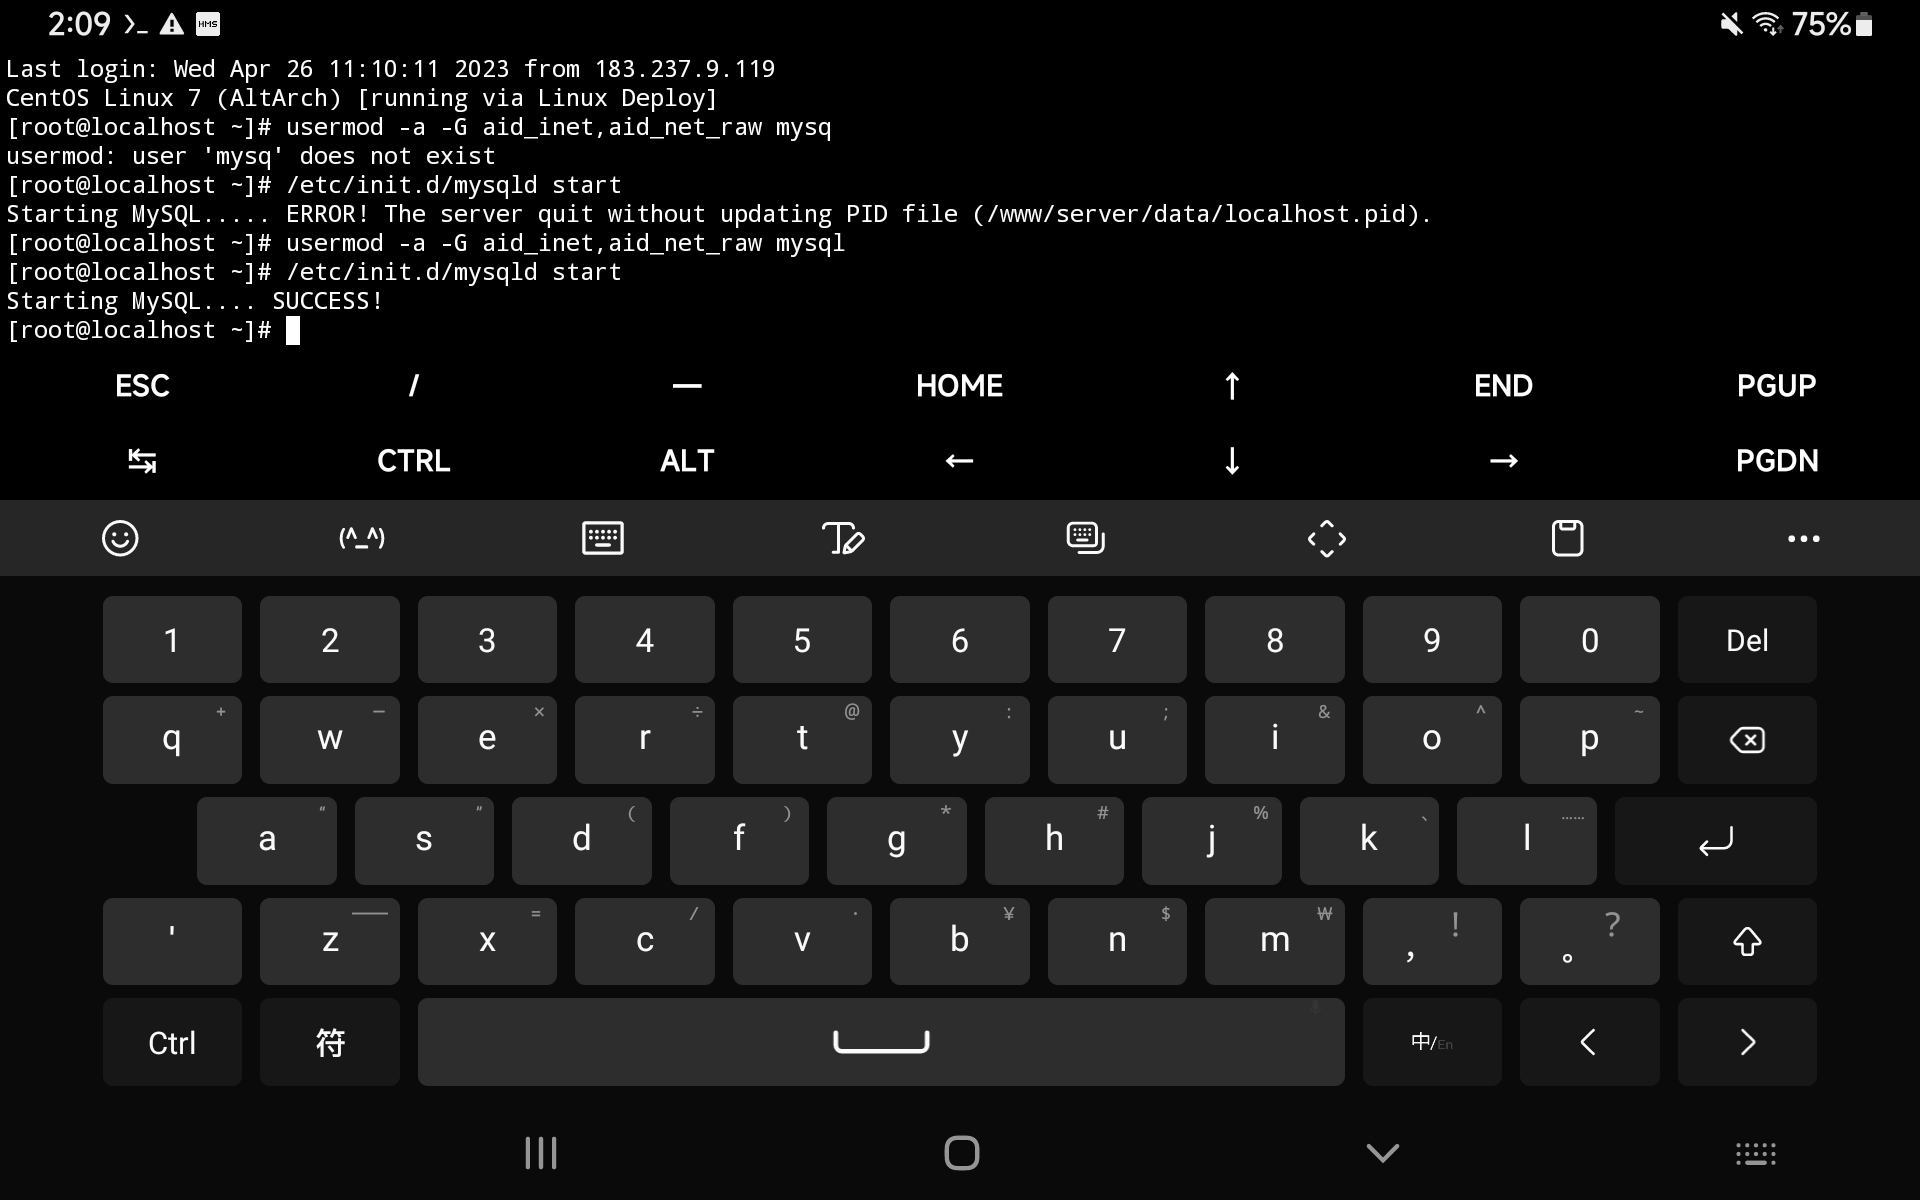The image size is (1920, 1200).
Task: Tap the Wi-Fi status icon
Action: [x=1768, y=24]
